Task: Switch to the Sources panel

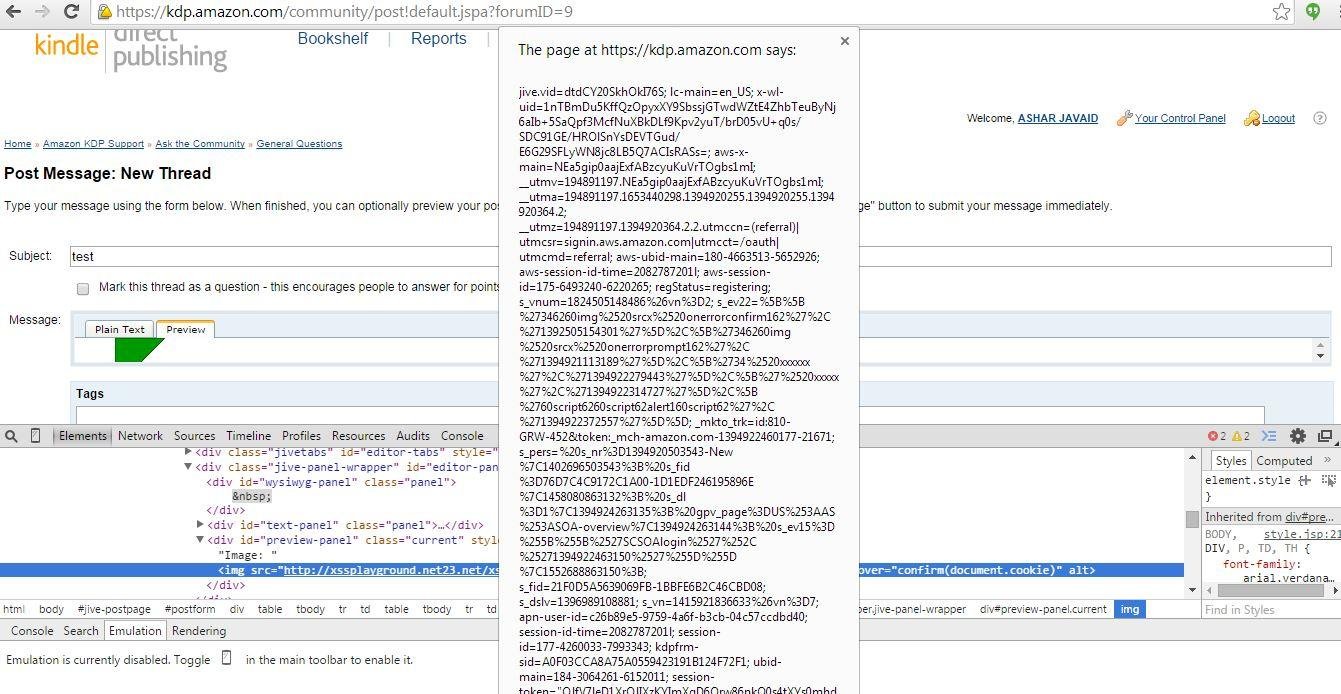Action: (x=194, y=436)
